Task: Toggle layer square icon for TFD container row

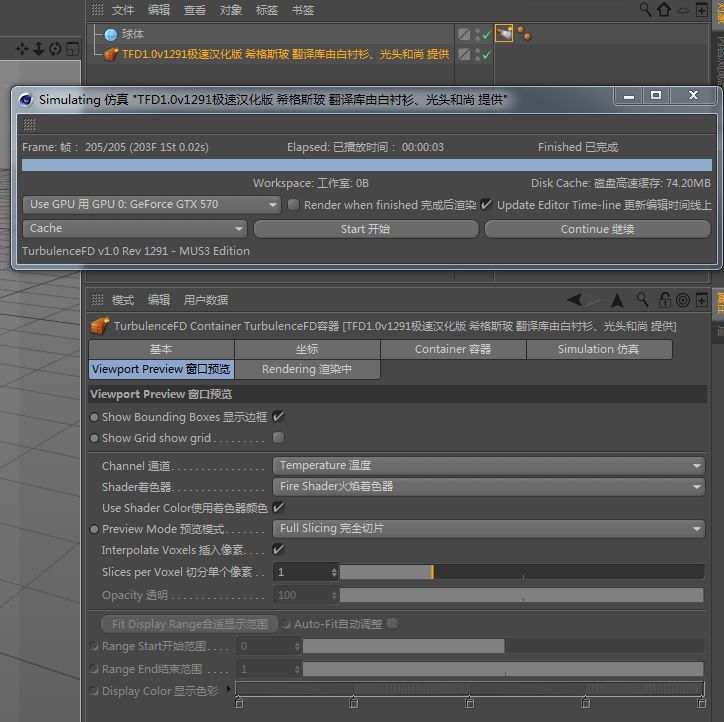Action: (464, 54)
